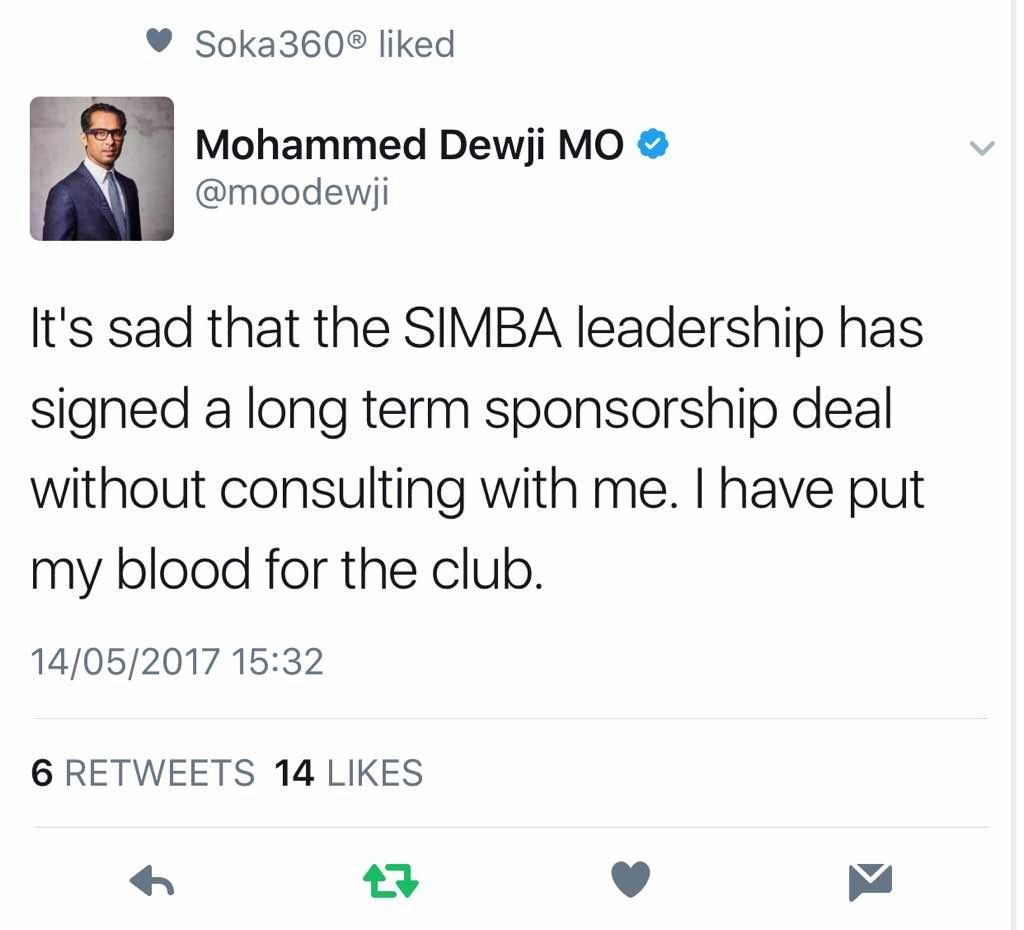Viewport: 1024px width, 930px height.
Task: Undo the green retweet icon
Action: (x=390, y=880)
